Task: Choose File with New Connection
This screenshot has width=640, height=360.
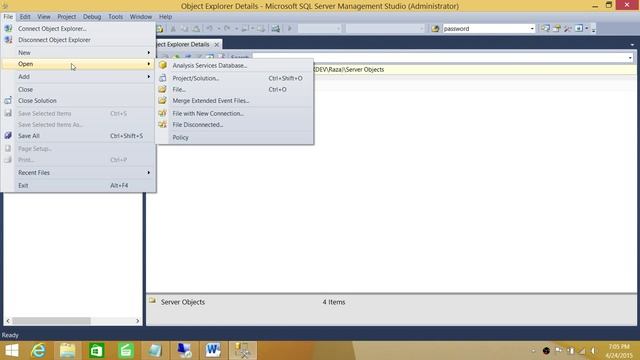Action: (x=235, y=113)
